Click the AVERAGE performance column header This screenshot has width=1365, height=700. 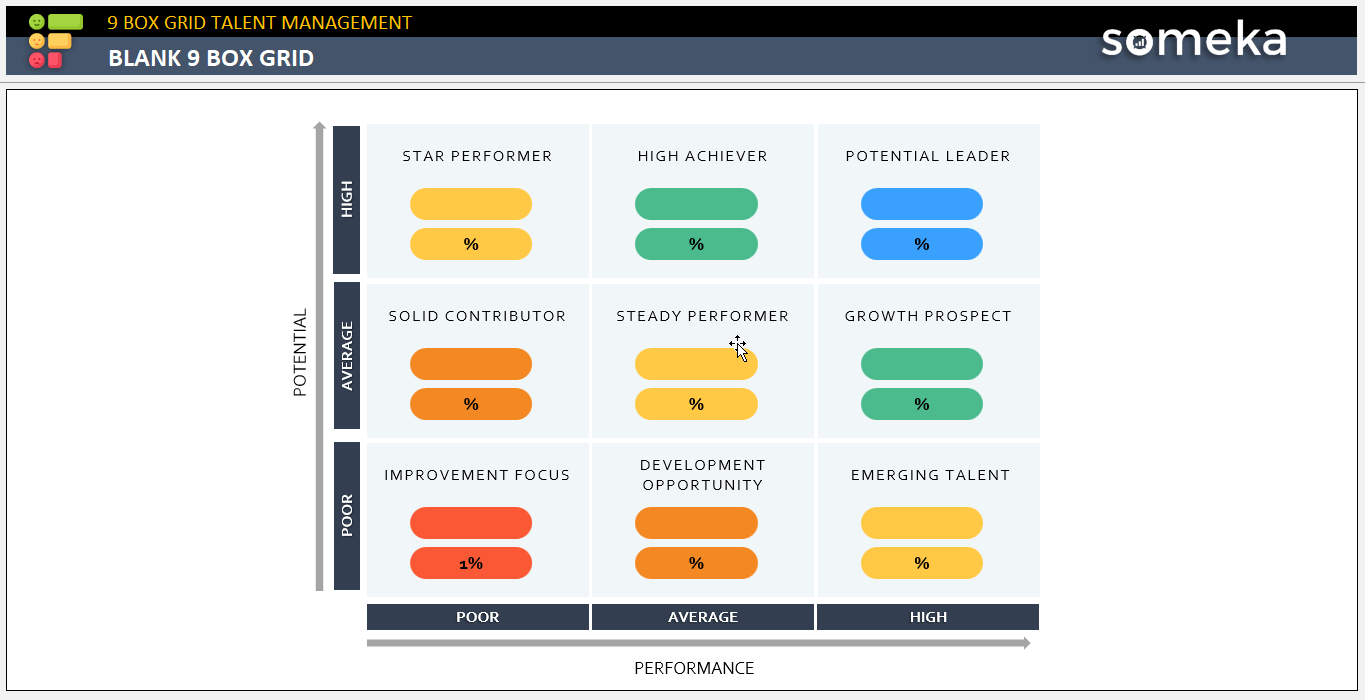pos(702,617)
